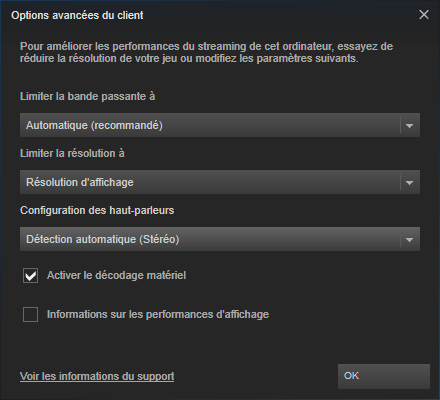Image resolution: width=440 pixels, height=400 pixels.
Task: Click the empty area left of OK button
Action: click(x=256, y=376)
